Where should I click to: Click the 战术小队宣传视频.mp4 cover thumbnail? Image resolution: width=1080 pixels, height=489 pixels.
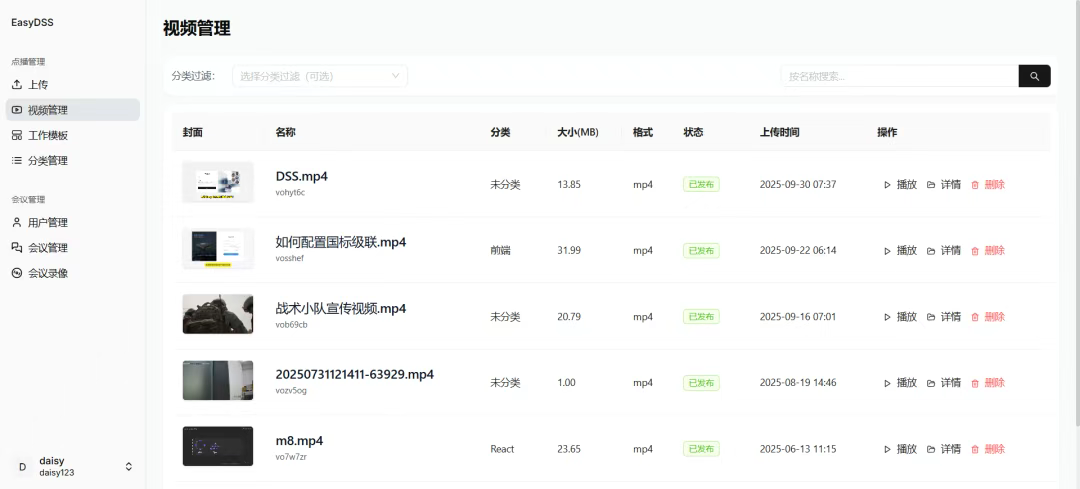[x=218, y=314]
